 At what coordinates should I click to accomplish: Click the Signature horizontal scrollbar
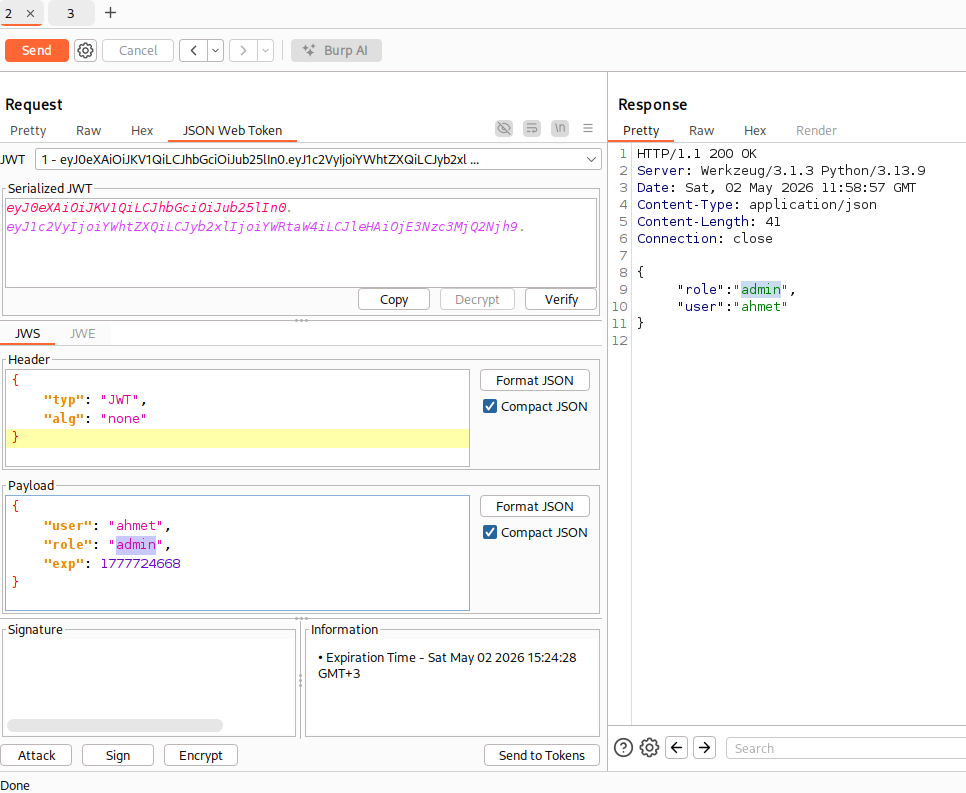(x=115, y=725)
